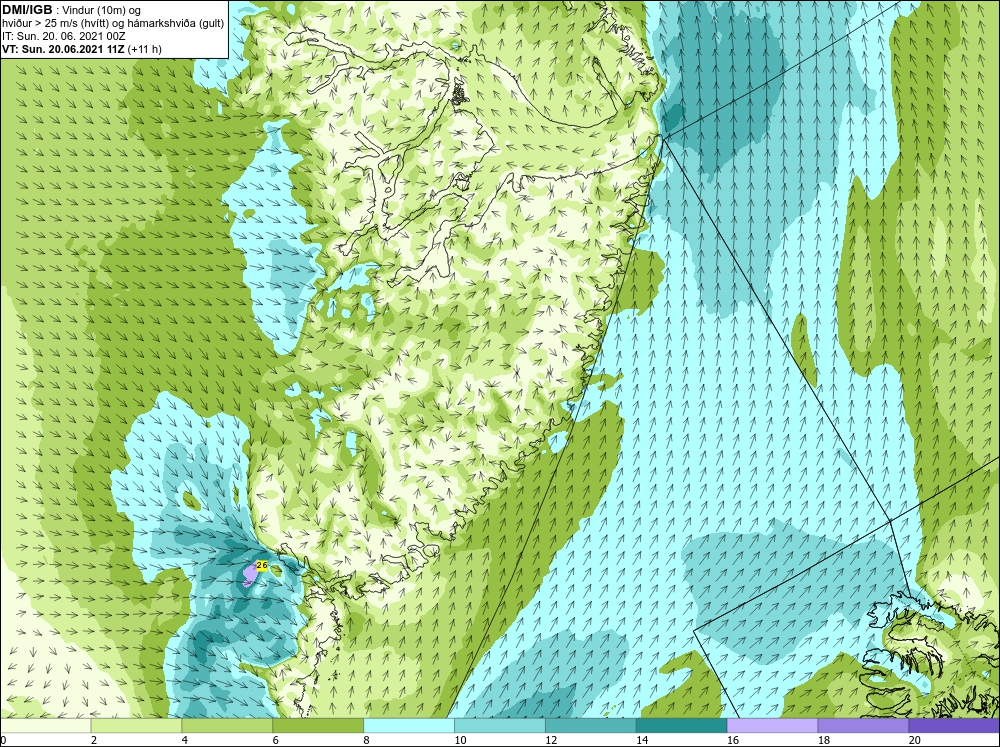Click the purple wind maximum patch on map

click(x=249, y=577)
